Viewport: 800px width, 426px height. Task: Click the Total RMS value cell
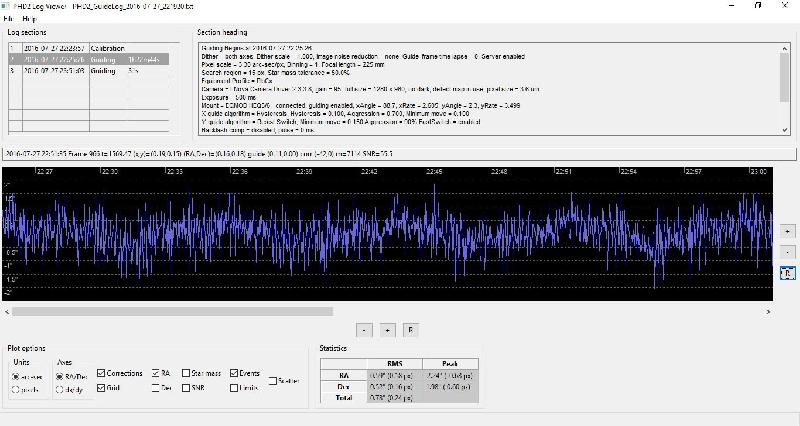[x=394, y=397]
